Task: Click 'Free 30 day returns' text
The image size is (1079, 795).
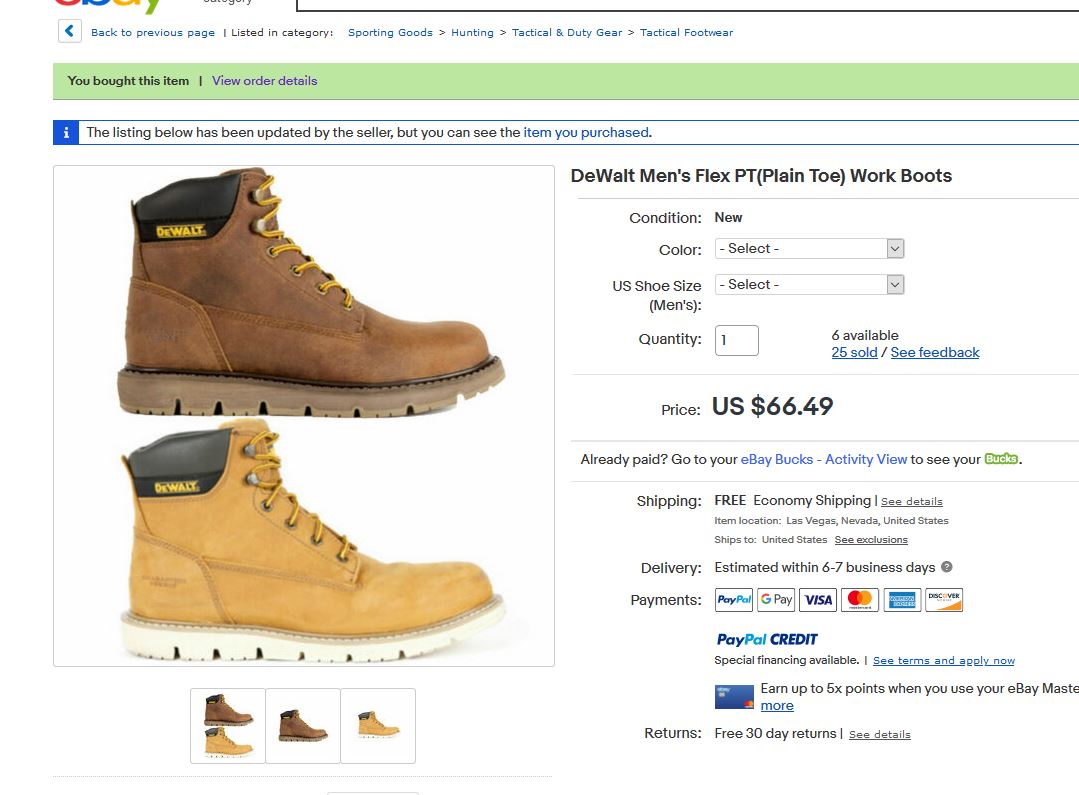Action: tap(775, 733)
